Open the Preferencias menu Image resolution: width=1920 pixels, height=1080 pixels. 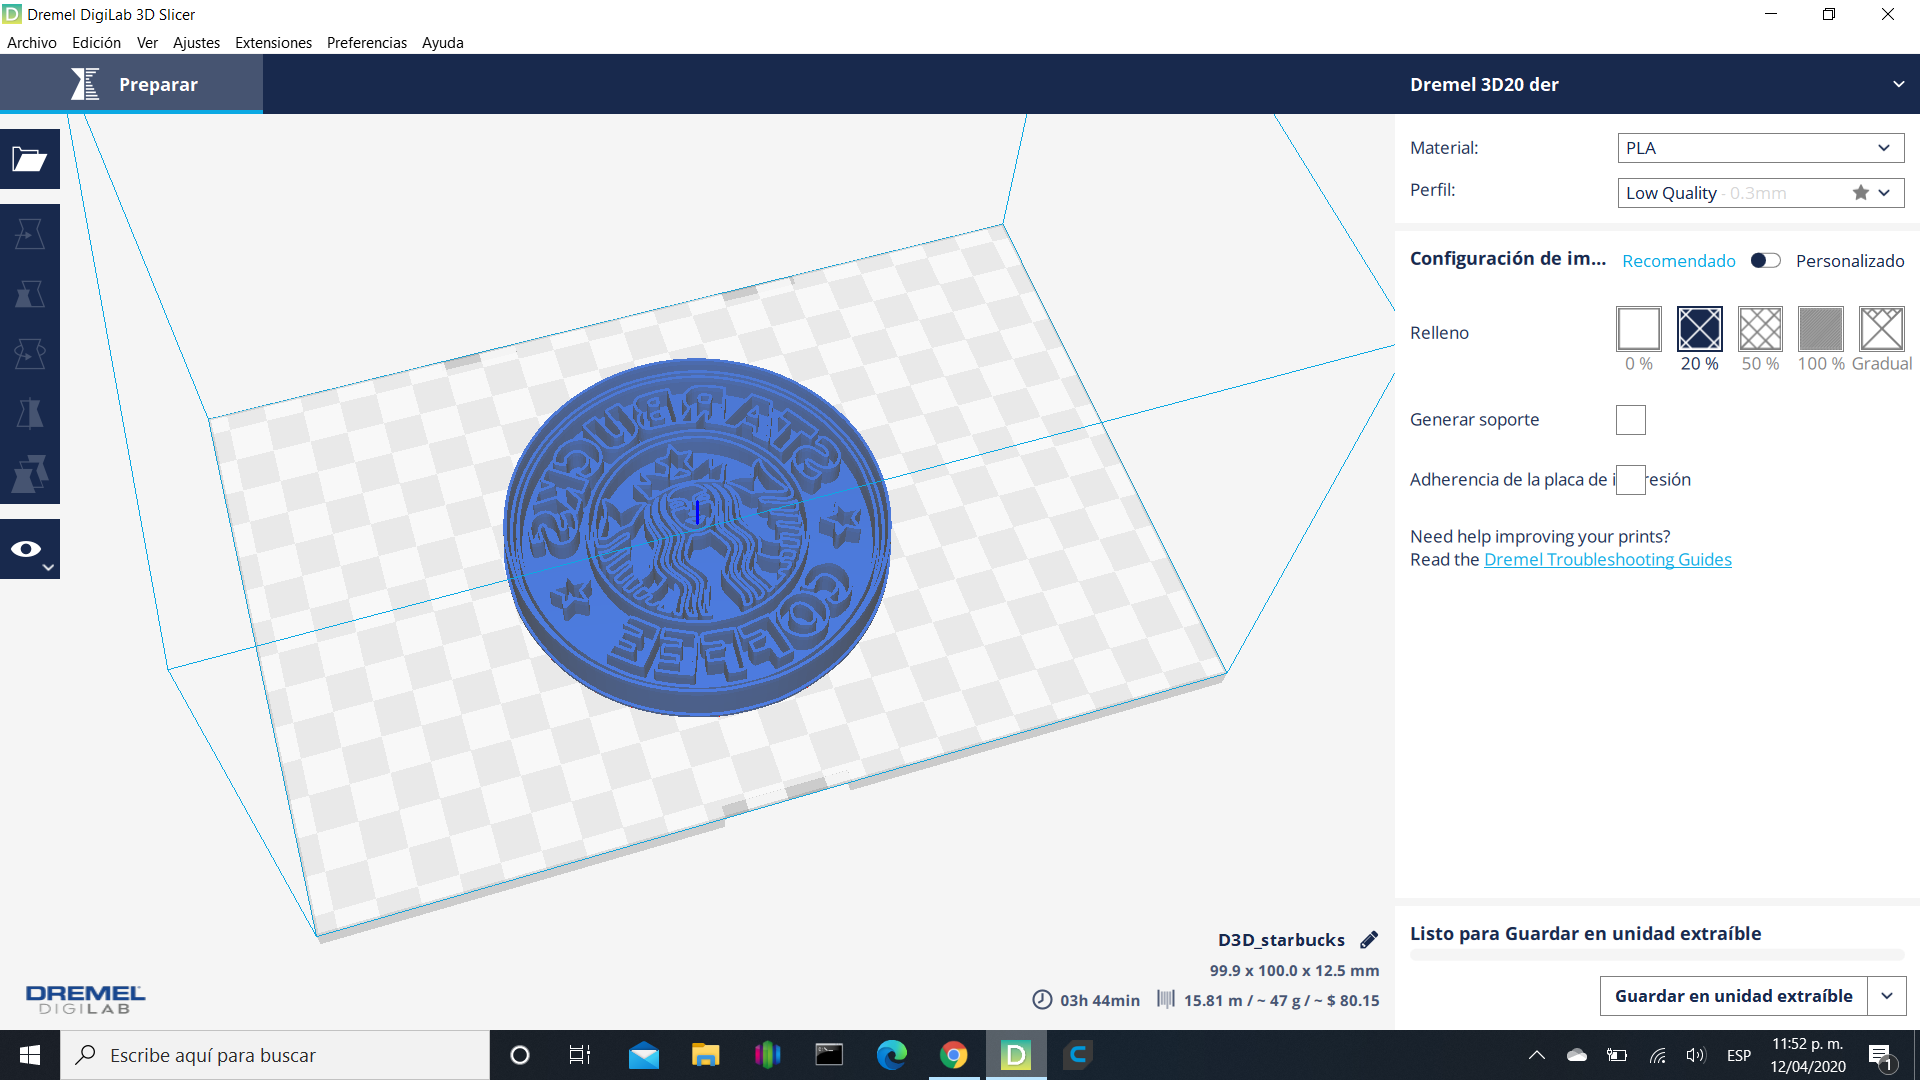point(366,43)
